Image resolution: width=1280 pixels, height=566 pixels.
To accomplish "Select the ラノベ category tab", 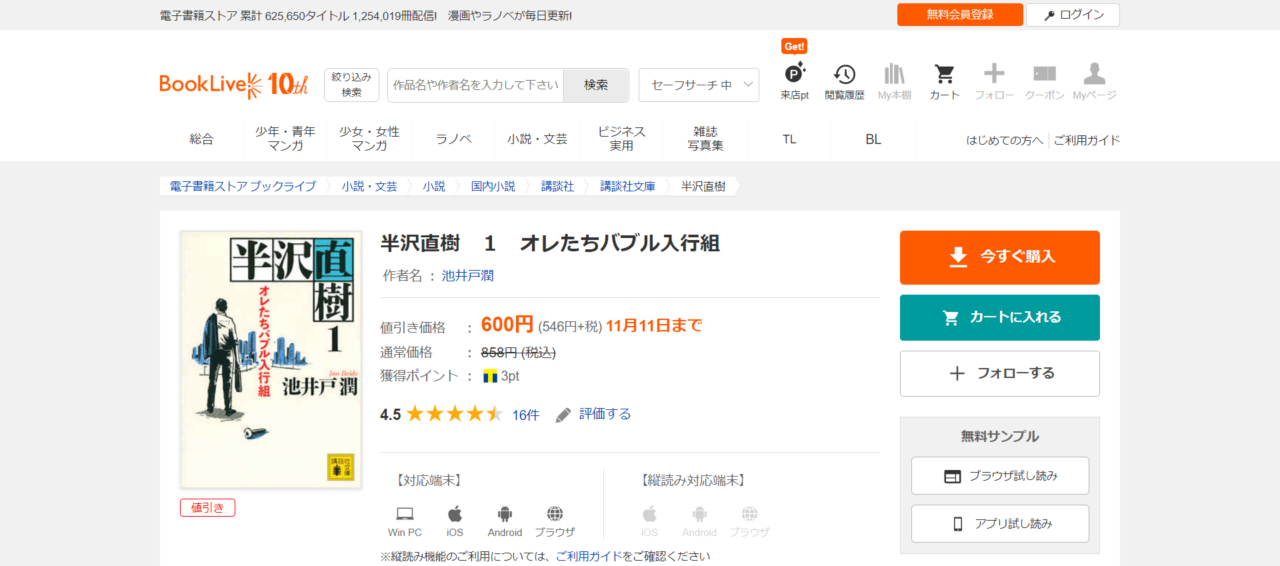I will coord(453,139).
